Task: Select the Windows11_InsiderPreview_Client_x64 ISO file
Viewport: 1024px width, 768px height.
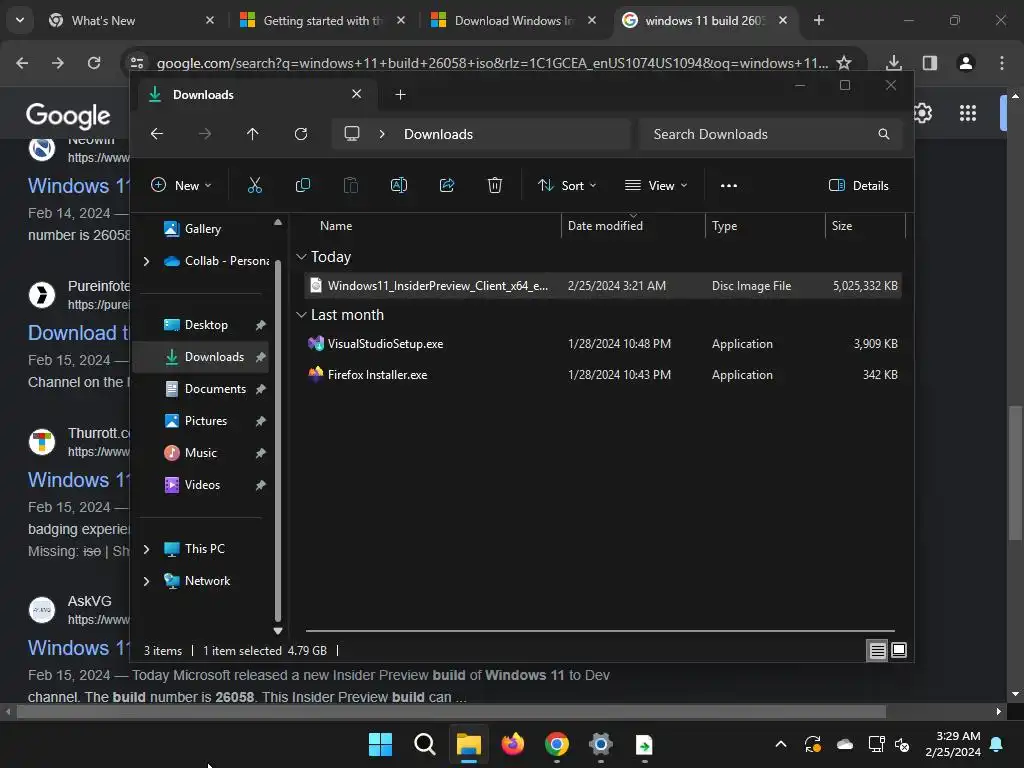Action: point(603,286)
